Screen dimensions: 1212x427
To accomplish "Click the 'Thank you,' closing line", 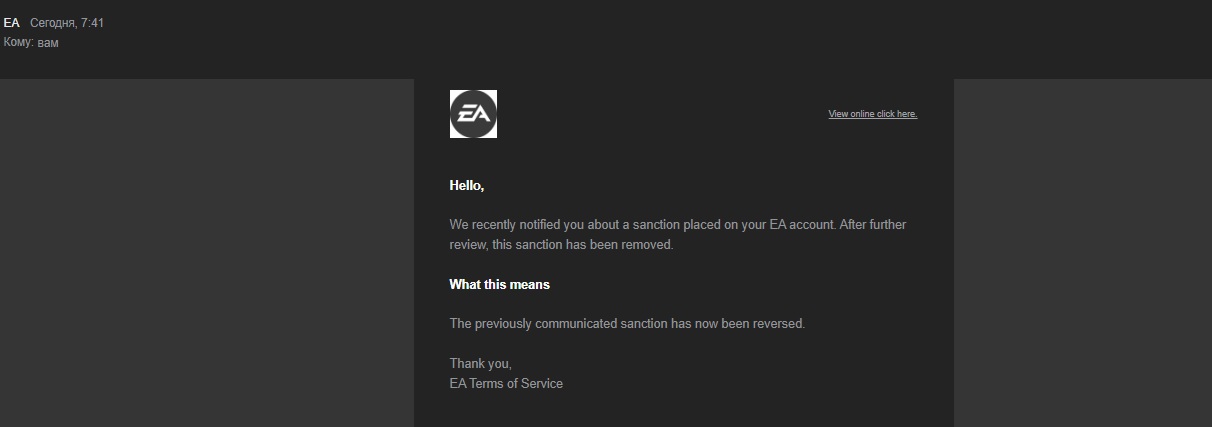I will (480, 364).
